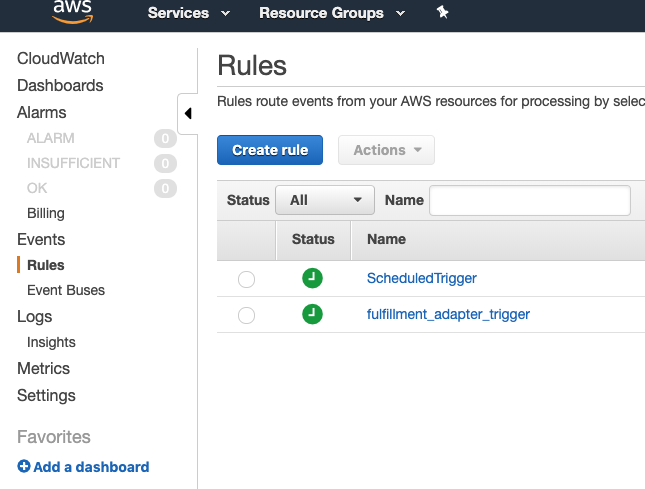
Task: Select the ScheduledTrigger radio button
Action: point(246,280)
